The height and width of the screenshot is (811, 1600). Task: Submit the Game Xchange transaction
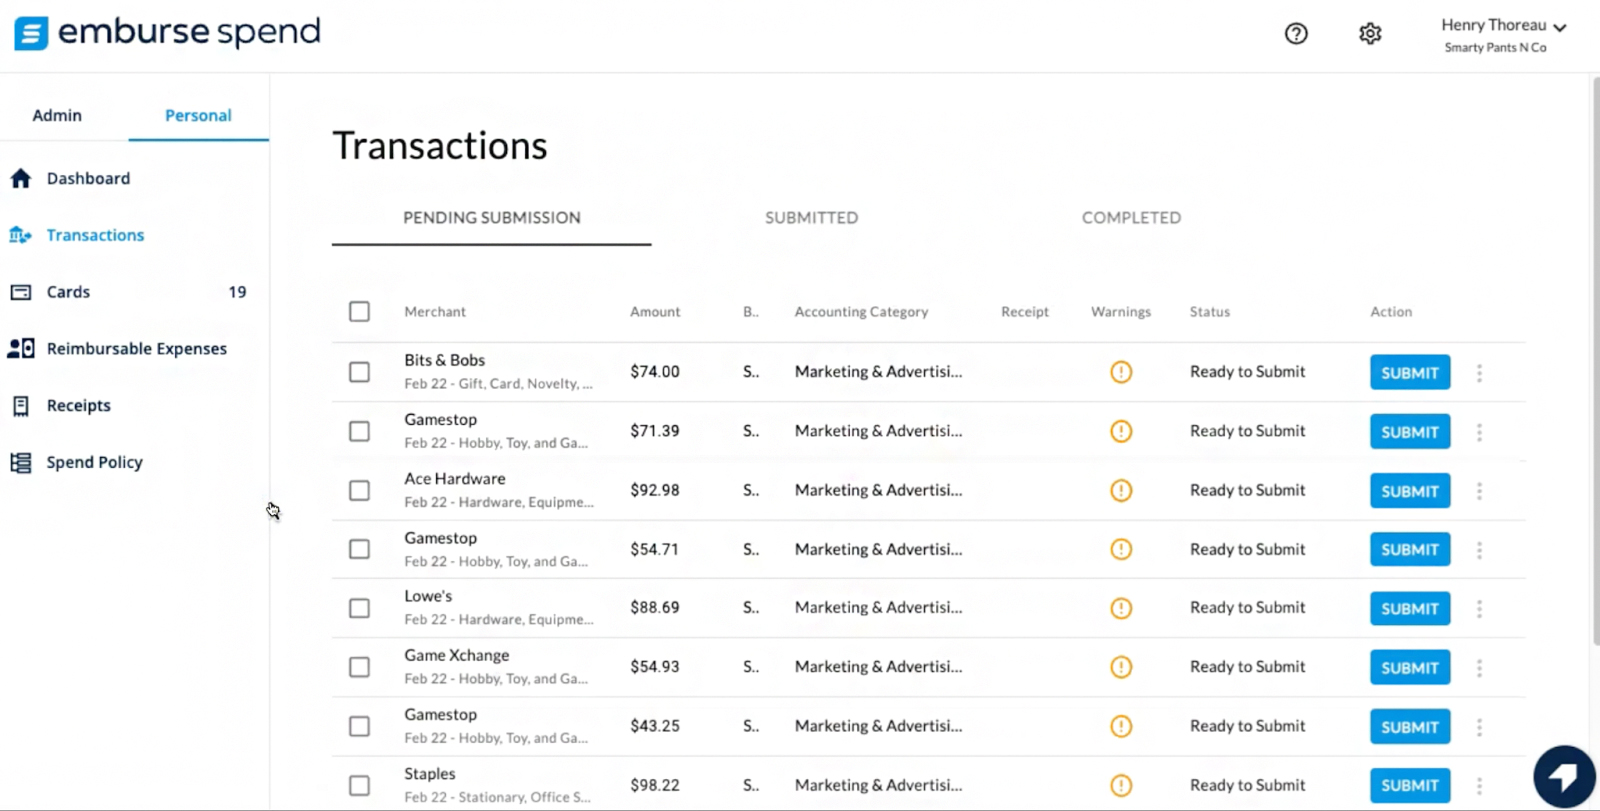click(1410, 667)
